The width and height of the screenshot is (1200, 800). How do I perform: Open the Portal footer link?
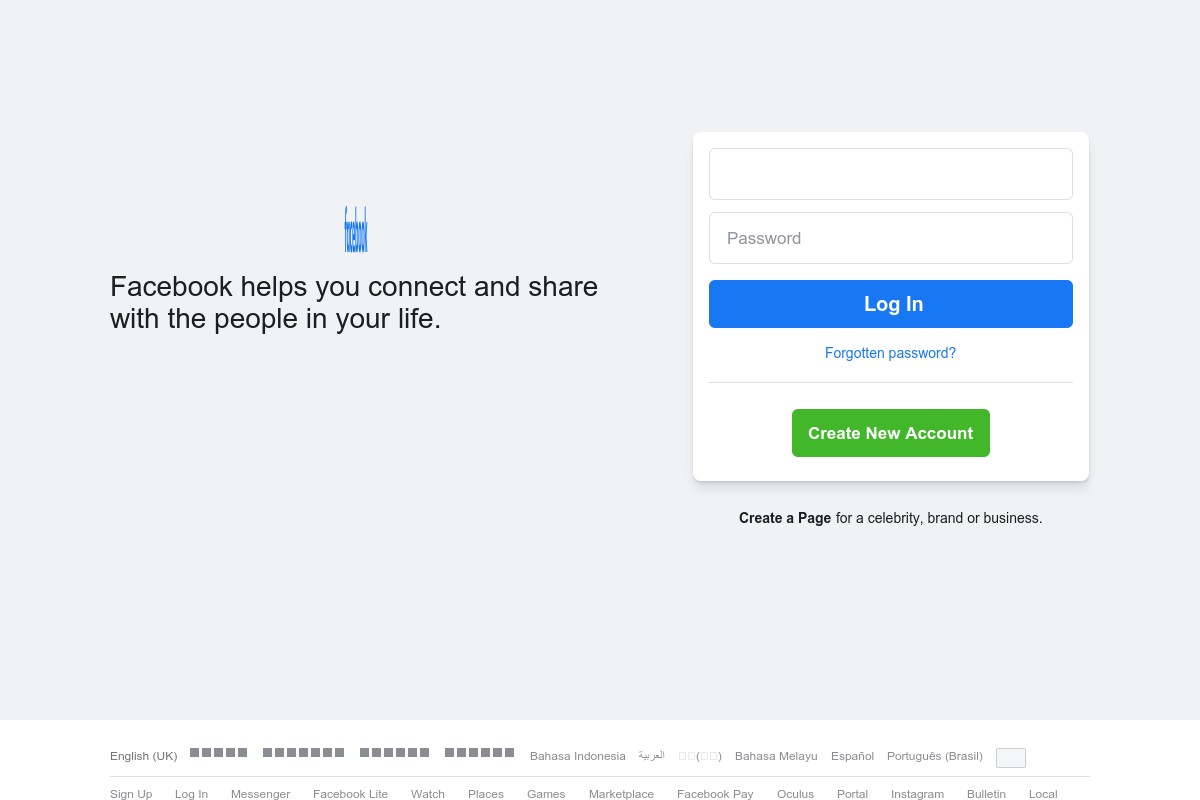click(852, 794)
